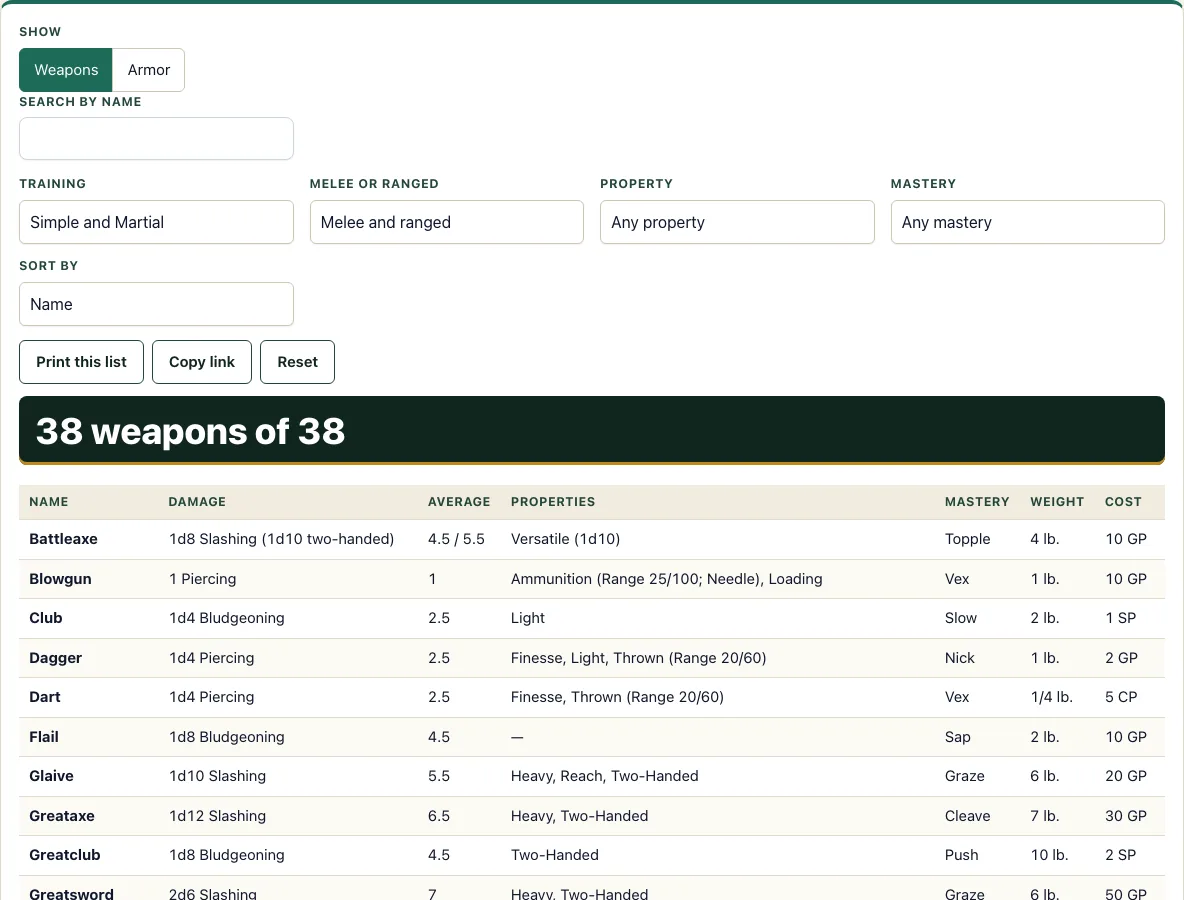Viewport: 1184px width, 900px height.
Task: Click the Weight column header
Action: [x=1057, y=502]
